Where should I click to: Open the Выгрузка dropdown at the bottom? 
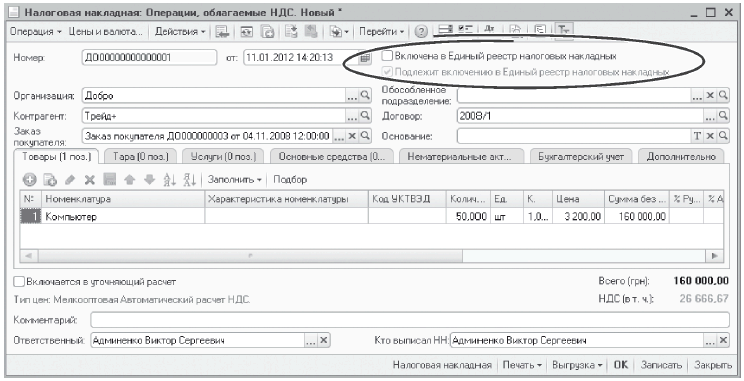click(x=577, y=365)
